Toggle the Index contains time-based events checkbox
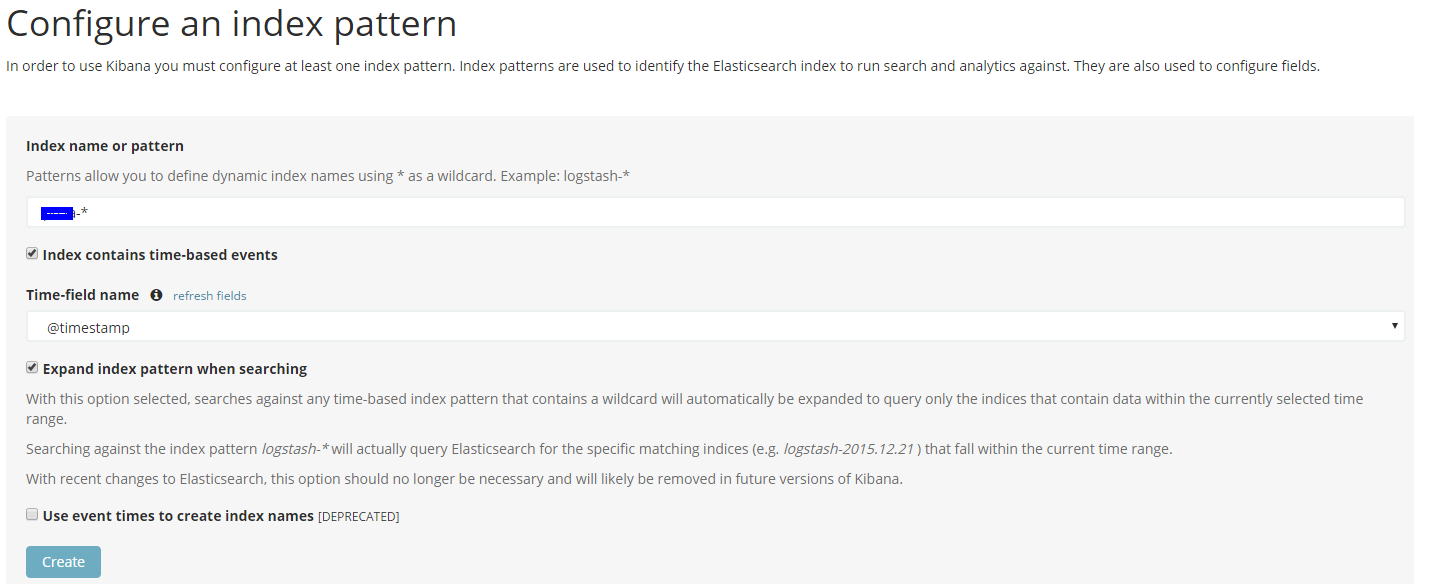The height and width of the screenshot is (587, 1431). click(x=32, y=254)
